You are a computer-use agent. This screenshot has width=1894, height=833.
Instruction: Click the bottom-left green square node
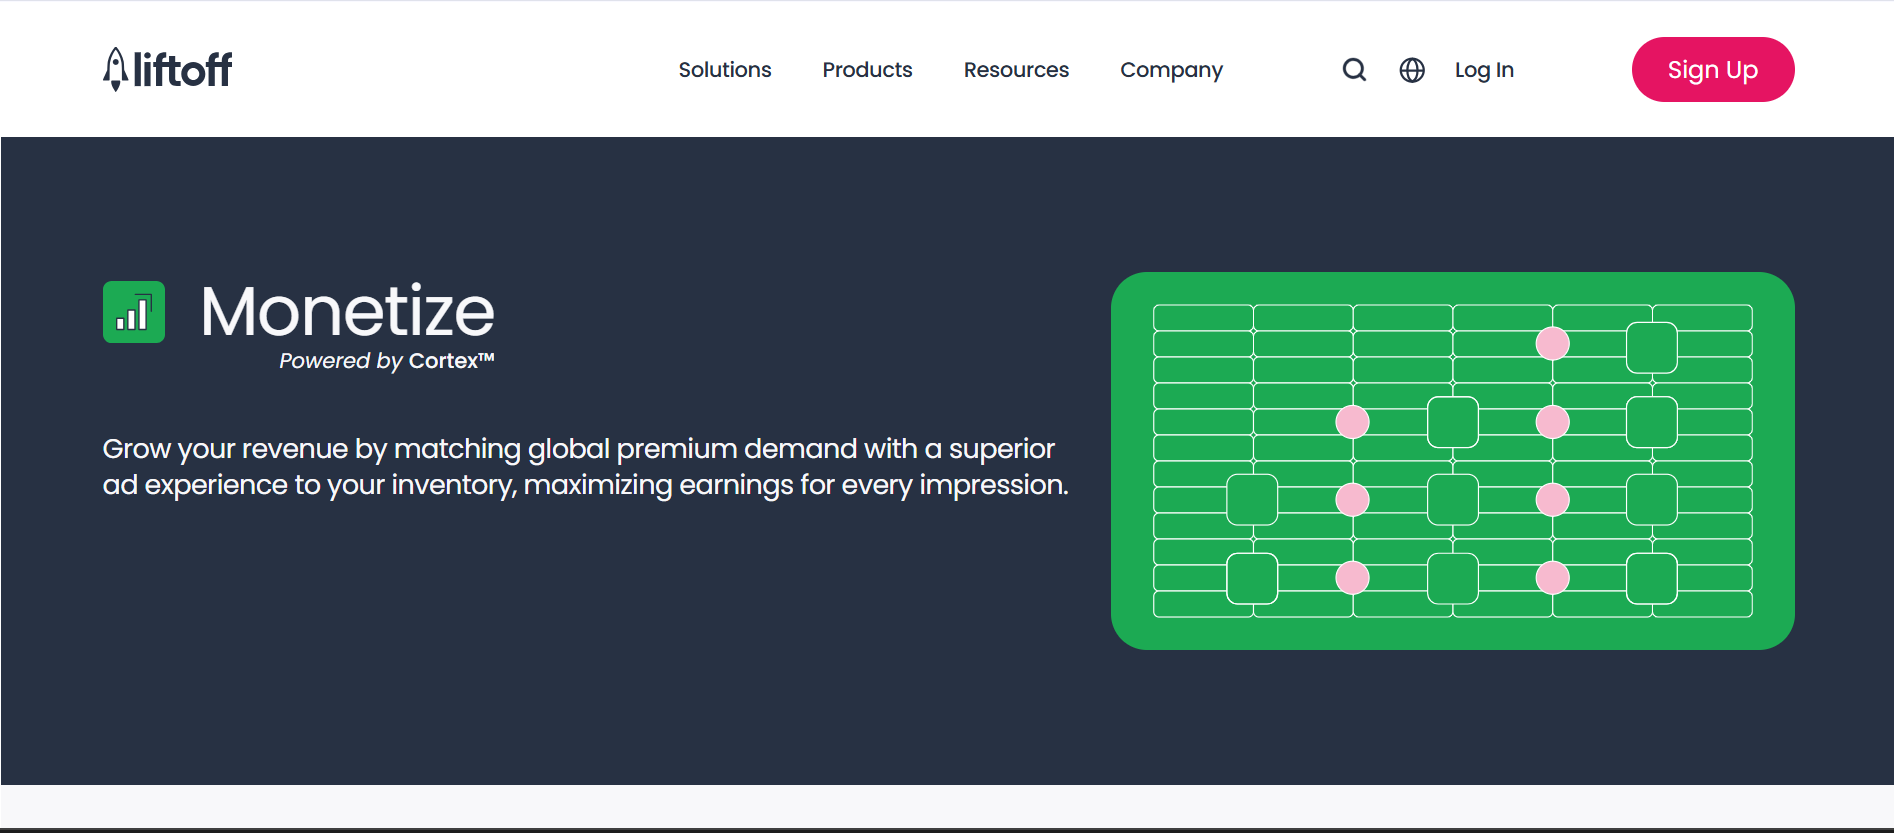click(x=1252, y=578)
